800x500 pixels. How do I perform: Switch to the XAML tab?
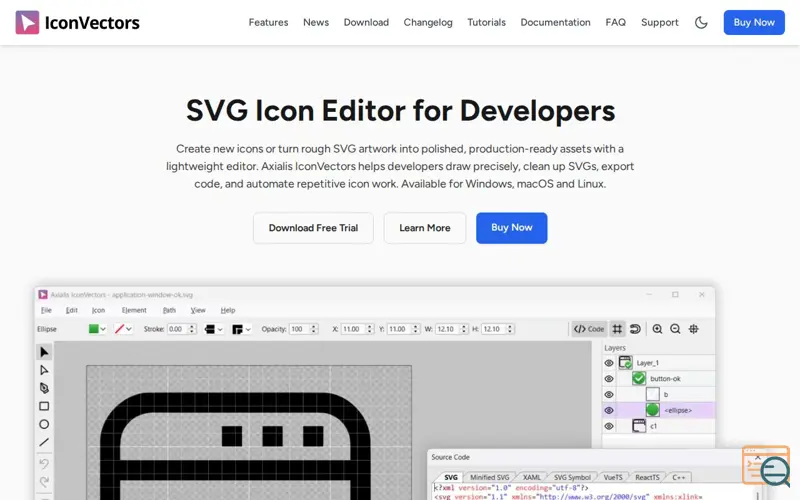tap(532, 478)
